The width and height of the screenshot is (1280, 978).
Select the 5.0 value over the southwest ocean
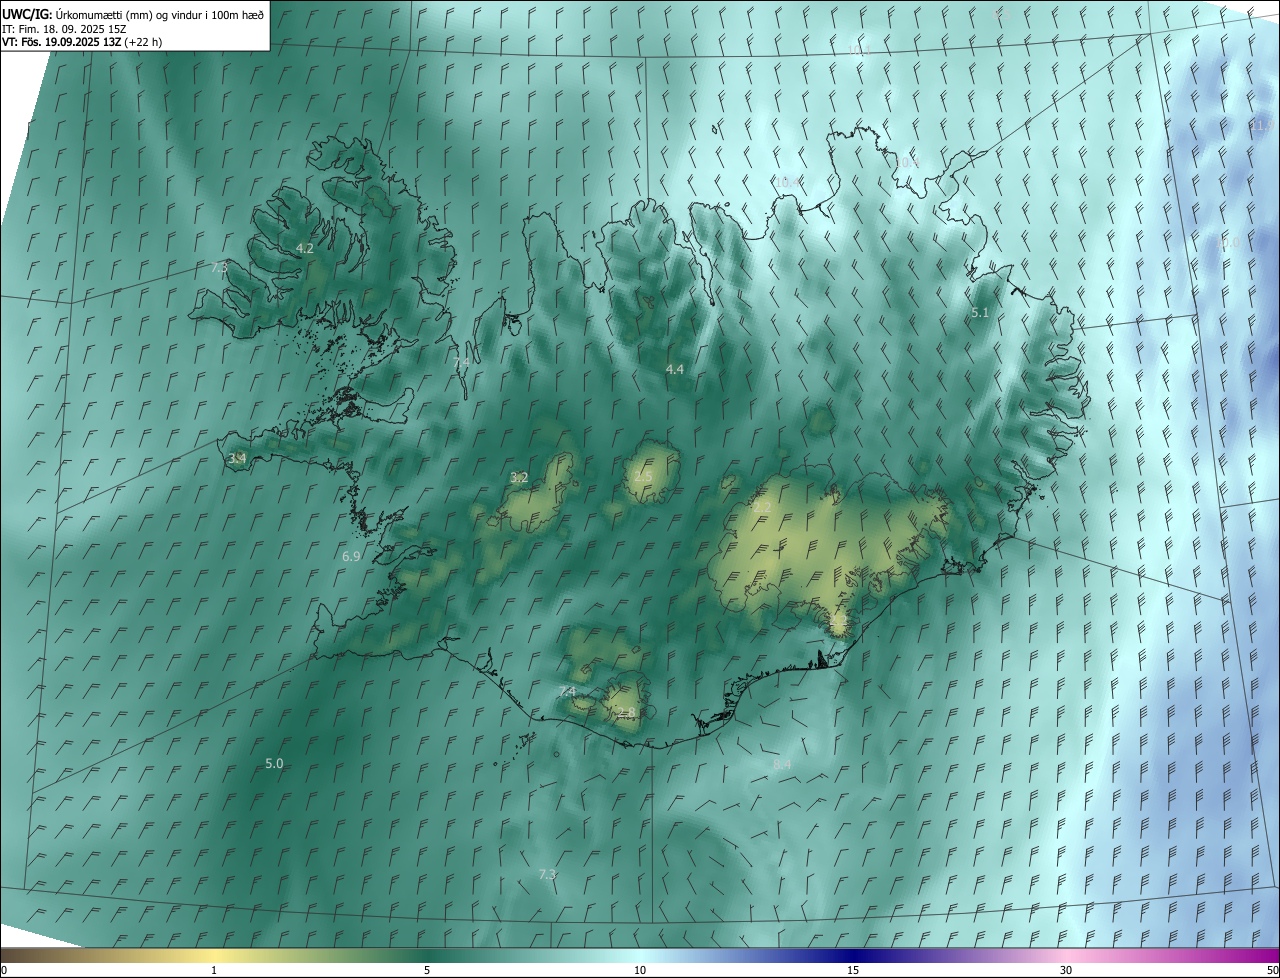click(x=274, y=763)
